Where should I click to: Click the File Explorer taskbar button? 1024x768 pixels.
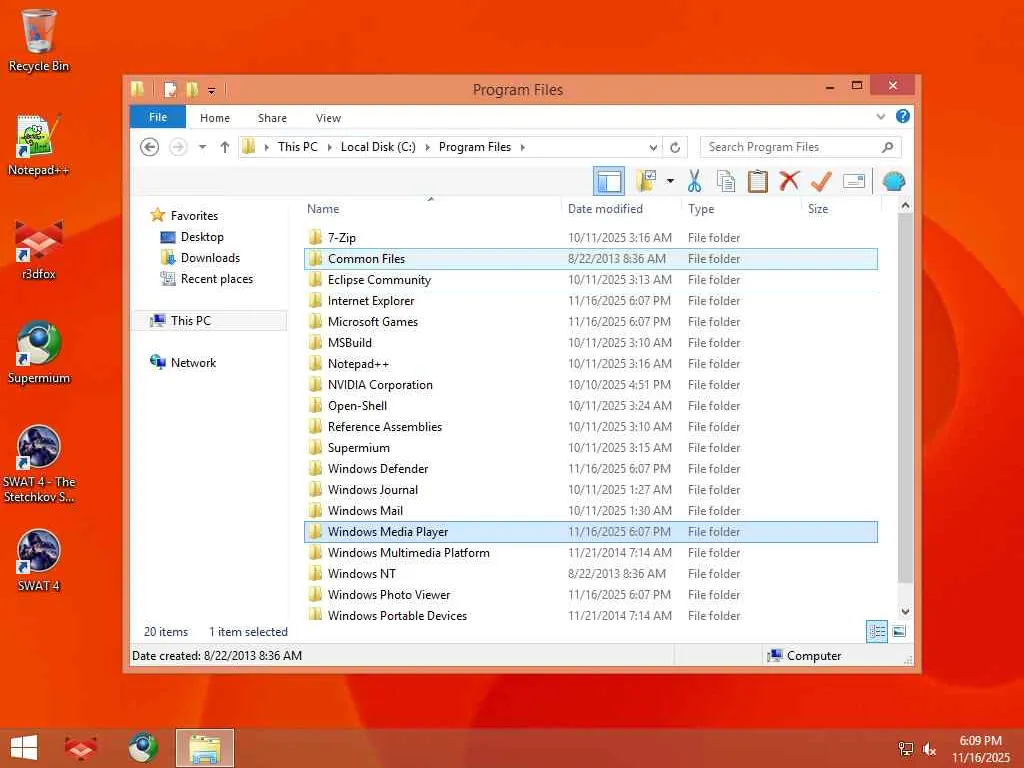click(x=204, y=748)
